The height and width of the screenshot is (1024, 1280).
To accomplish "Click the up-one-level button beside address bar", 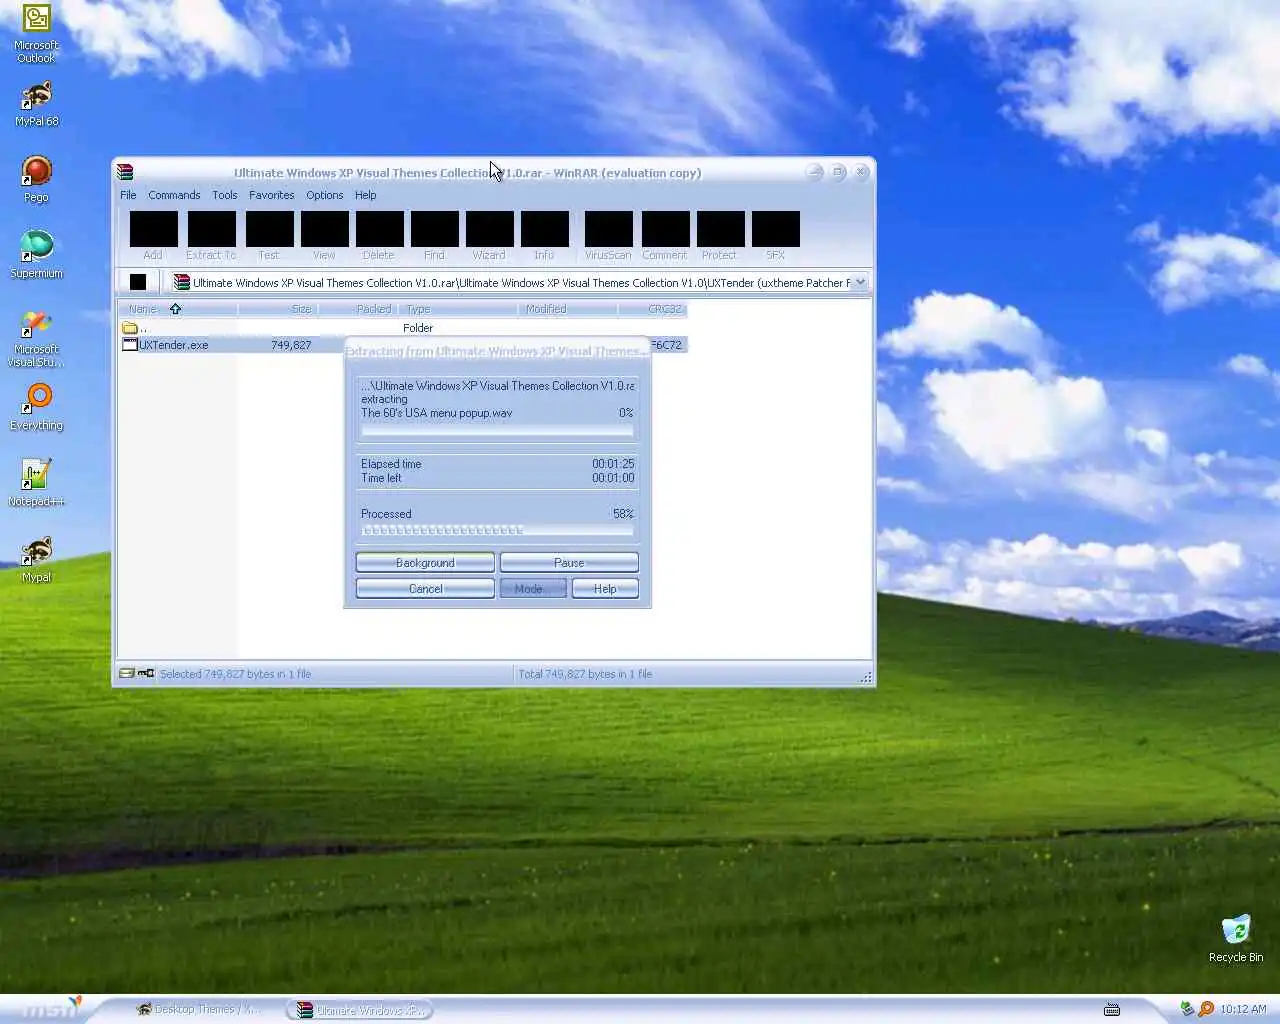I will (138, 283).
